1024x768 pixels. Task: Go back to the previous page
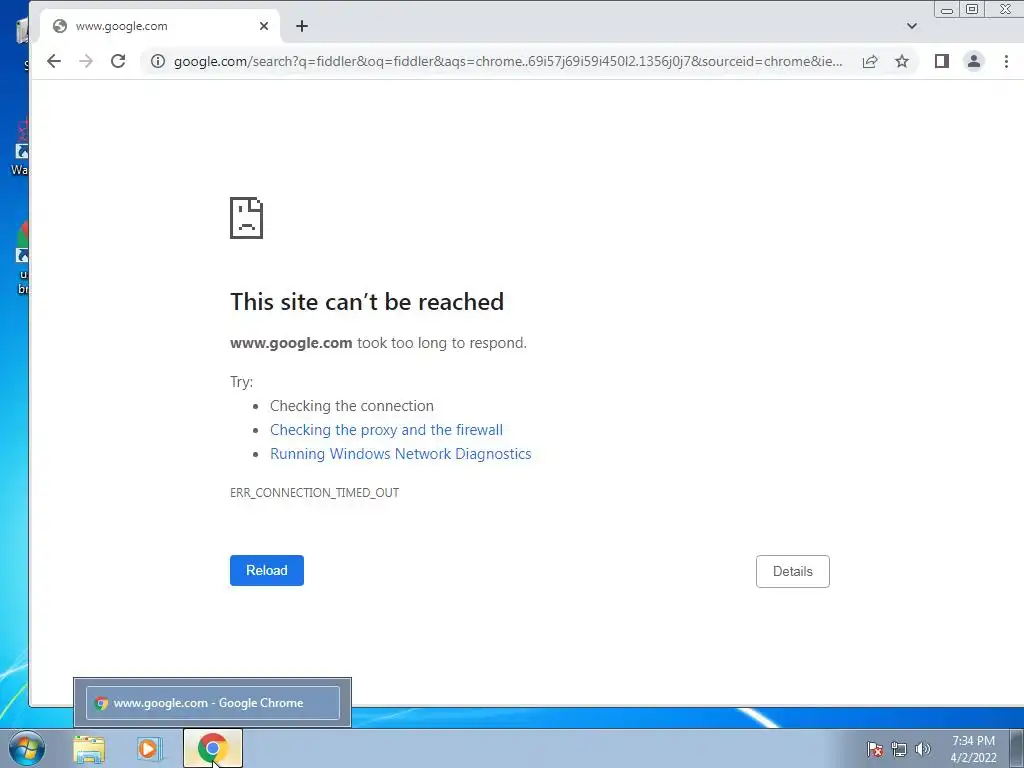54,61
